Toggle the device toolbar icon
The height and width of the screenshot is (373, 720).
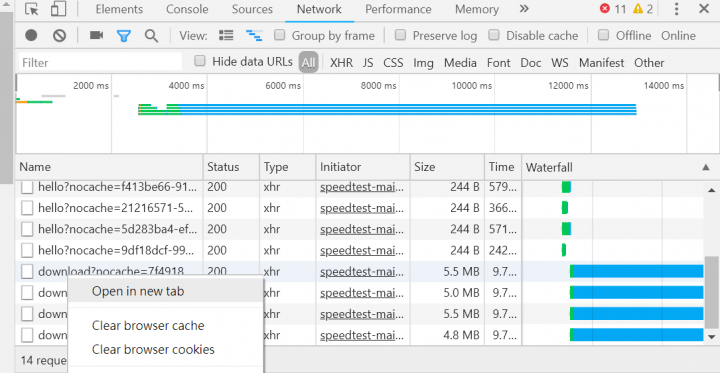[x=58, y=9]
